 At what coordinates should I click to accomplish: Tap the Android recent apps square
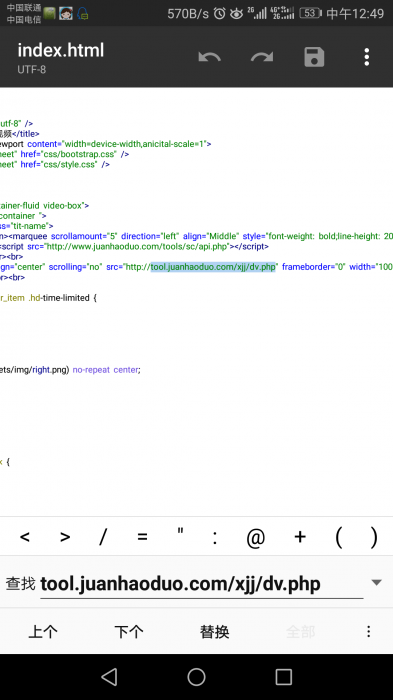[x=283, y=677]
